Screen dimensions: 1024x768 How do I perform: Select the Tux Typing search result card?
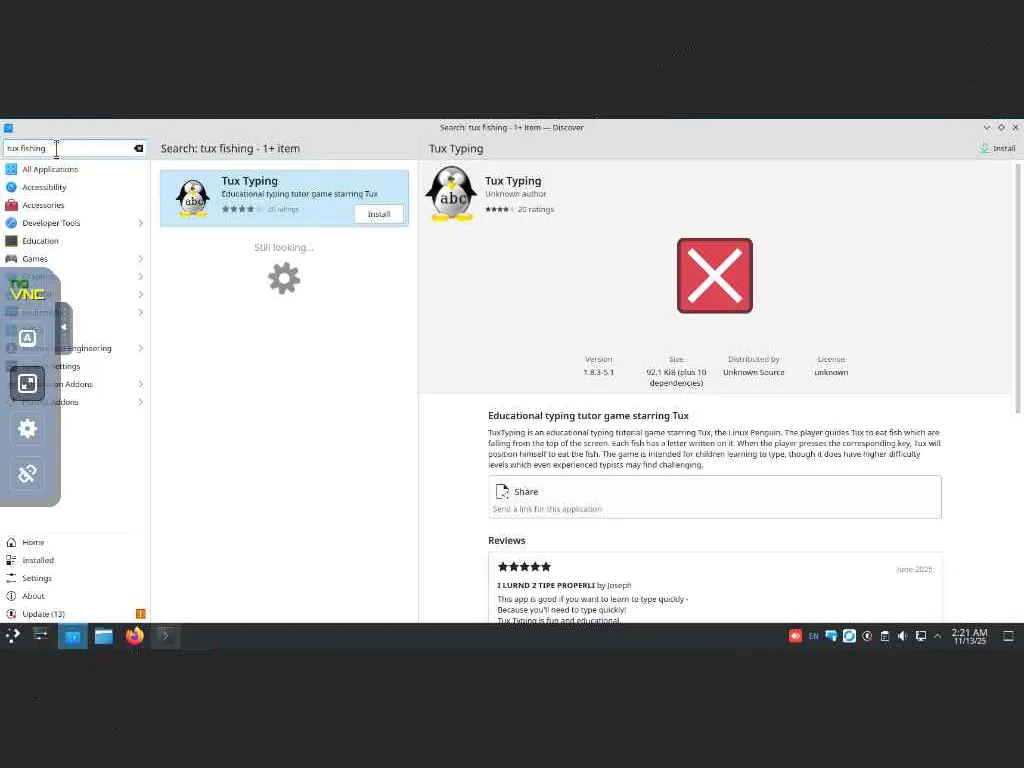284,198
